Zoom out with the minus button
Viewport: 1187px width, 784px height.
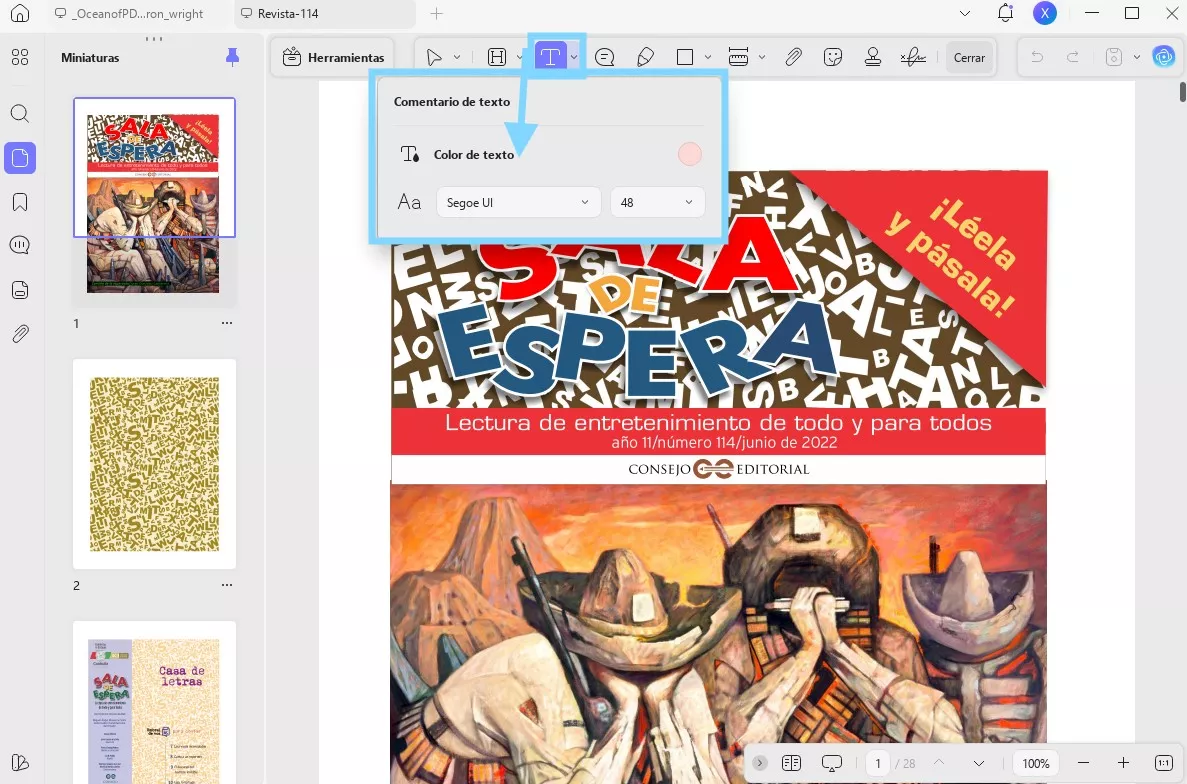[1083, 763]
